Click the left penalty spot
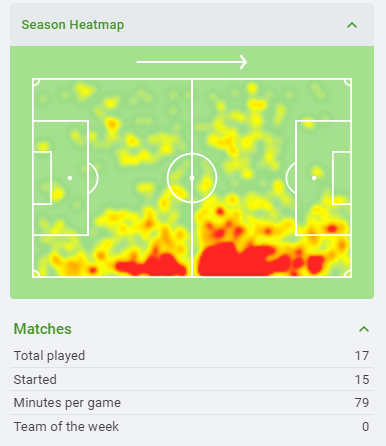386x446 pixels. [70, 178]
